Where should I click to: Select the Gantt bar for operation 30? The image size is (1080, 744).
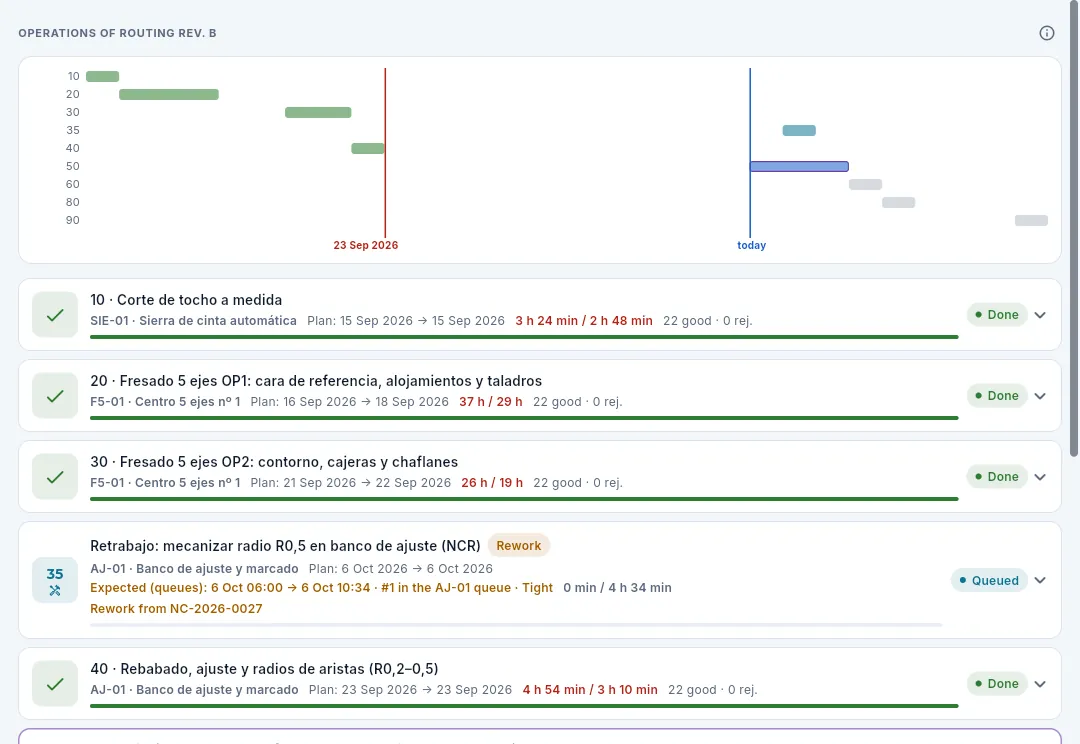pos(318,112)
